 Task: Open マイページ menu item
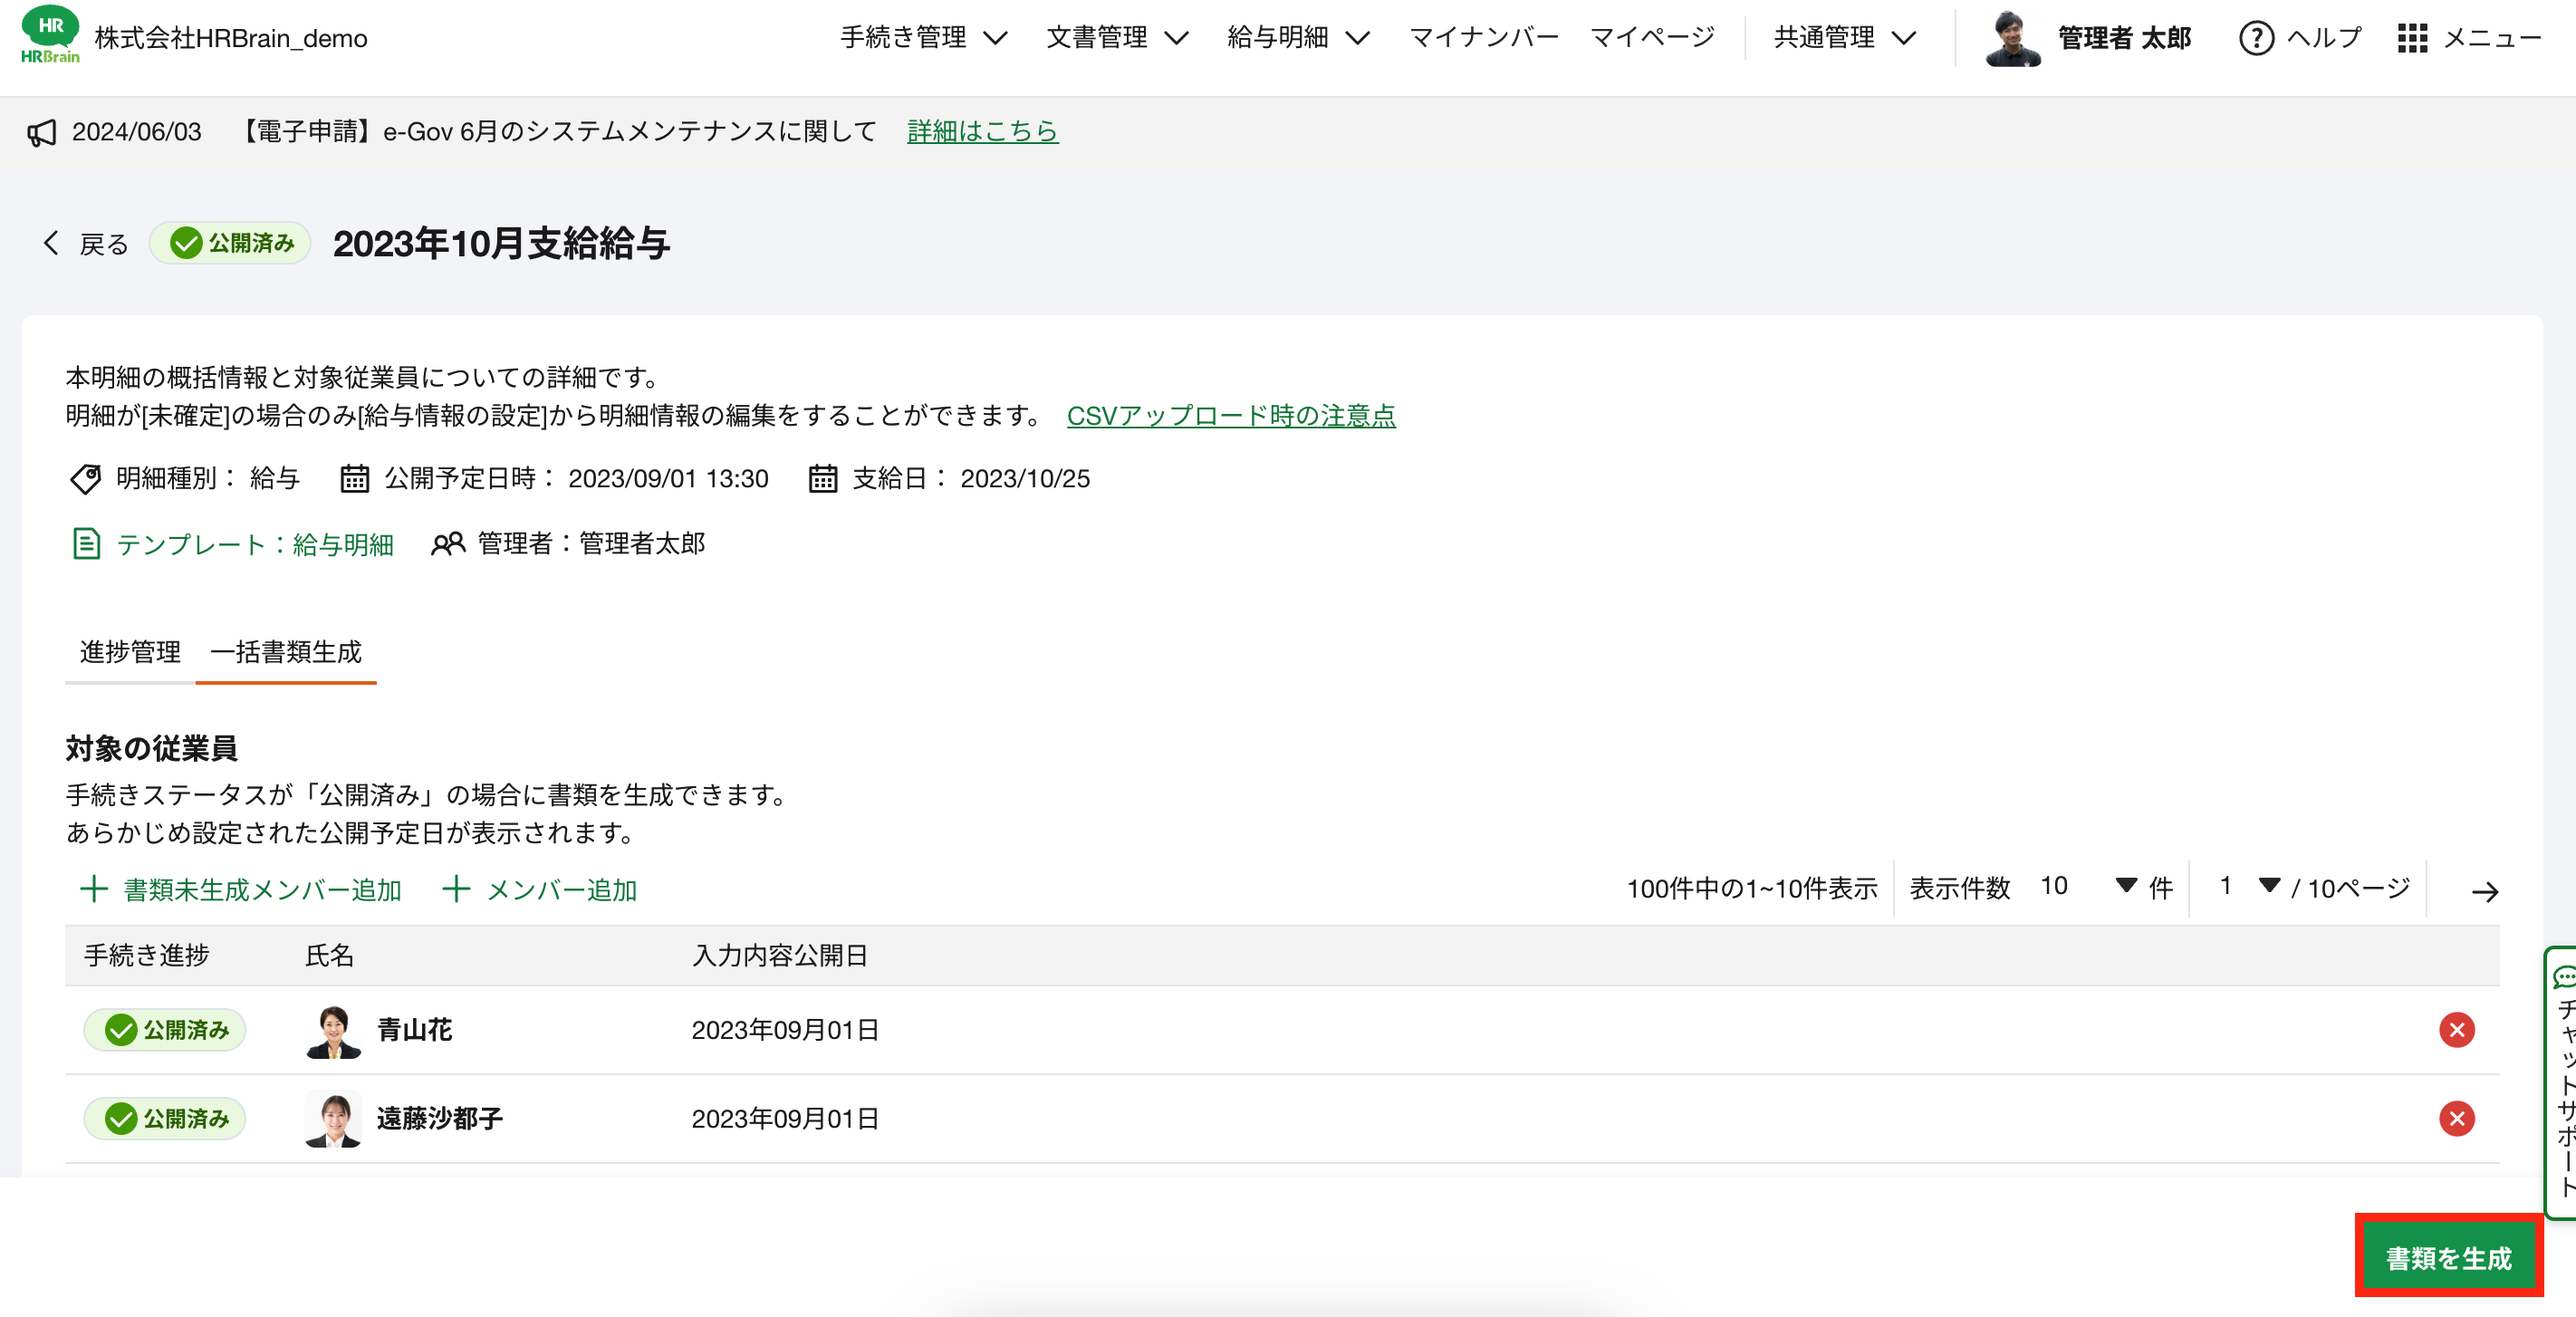[x=1652, y=38]
